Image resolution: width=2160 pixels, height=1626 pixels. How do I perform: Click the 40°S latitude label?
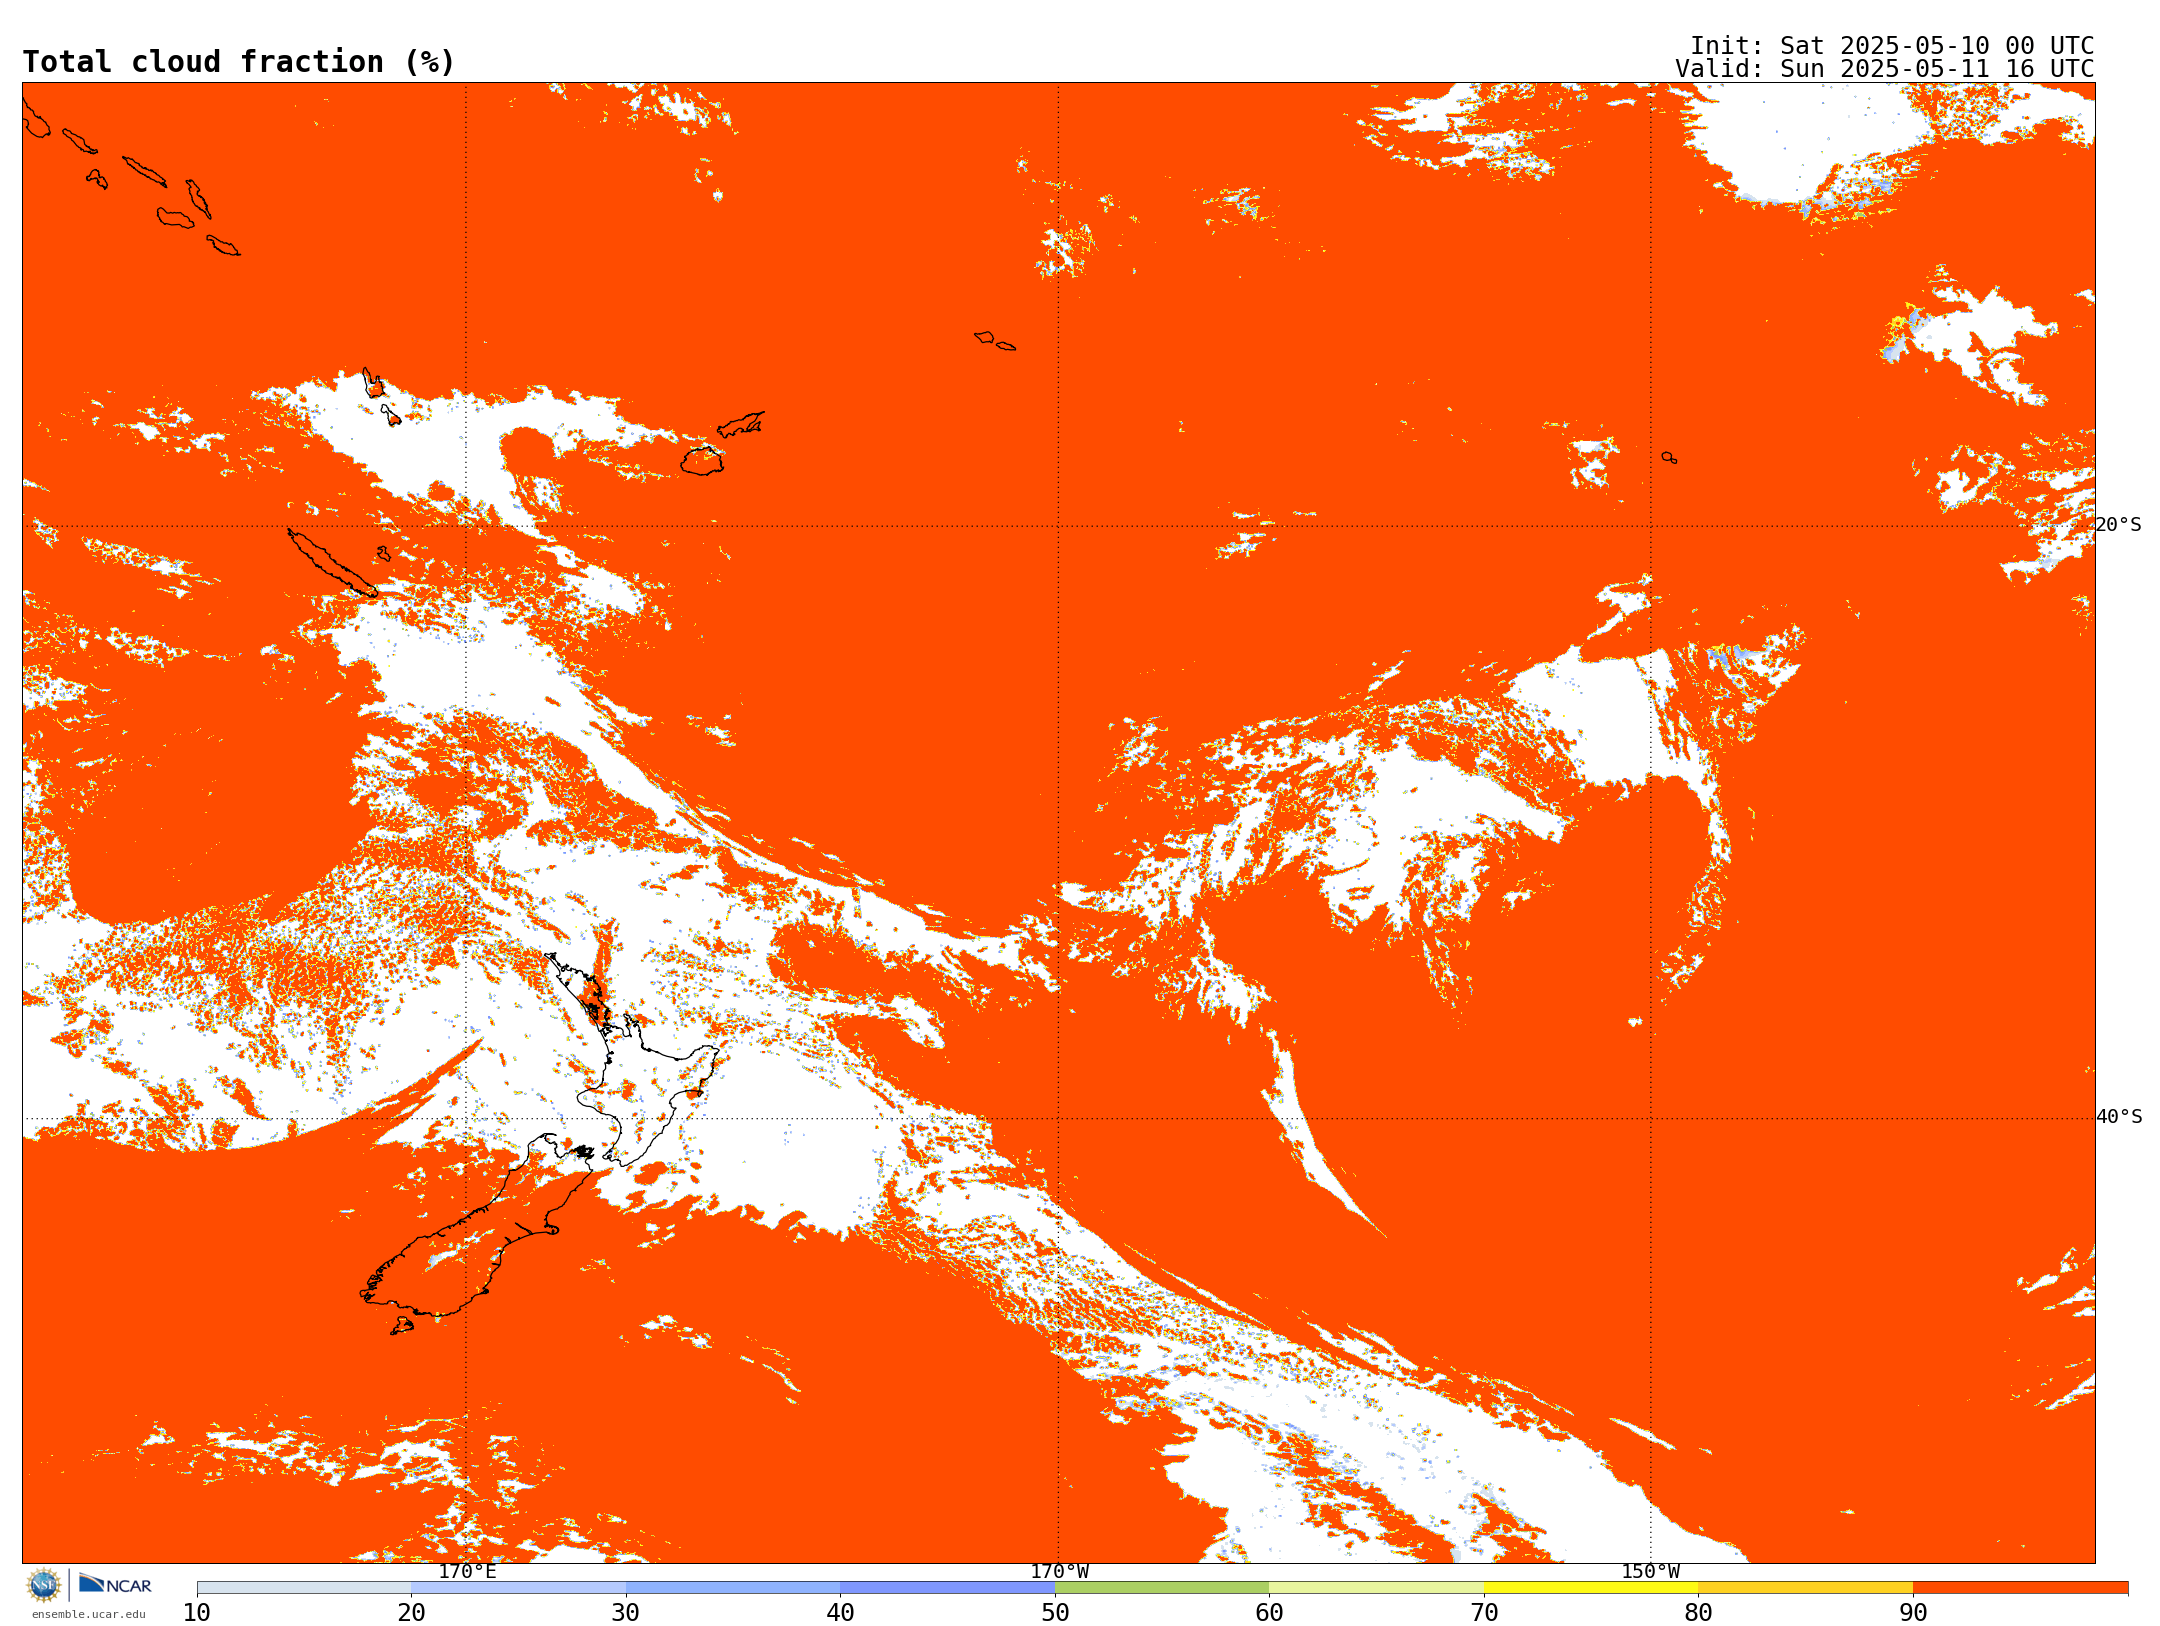point(2118,1117)
